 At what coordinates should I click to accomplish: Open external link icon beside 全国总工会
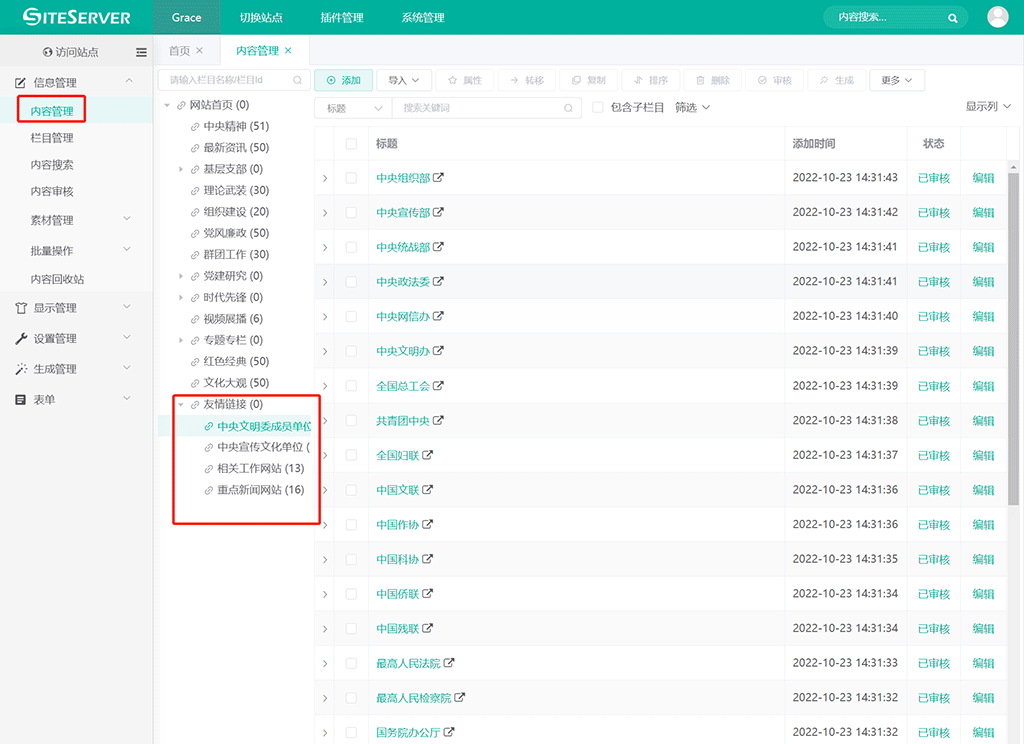(x=438, y=386)
